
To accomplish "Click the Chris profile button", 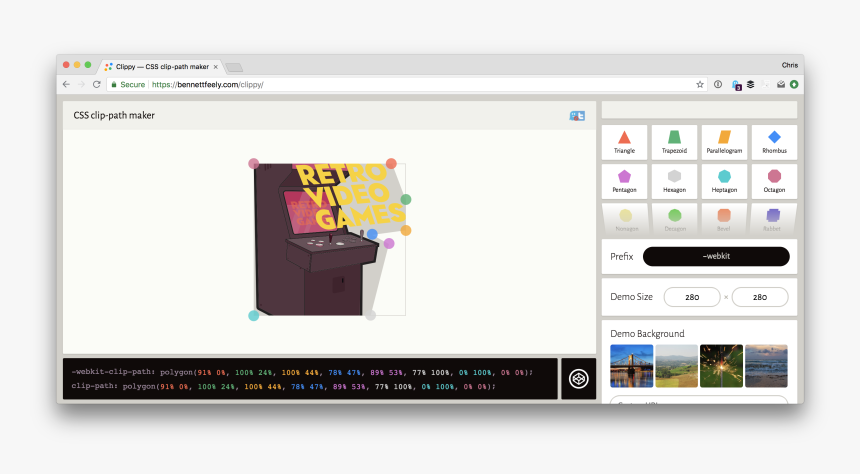I will click(x=790, y=65).
